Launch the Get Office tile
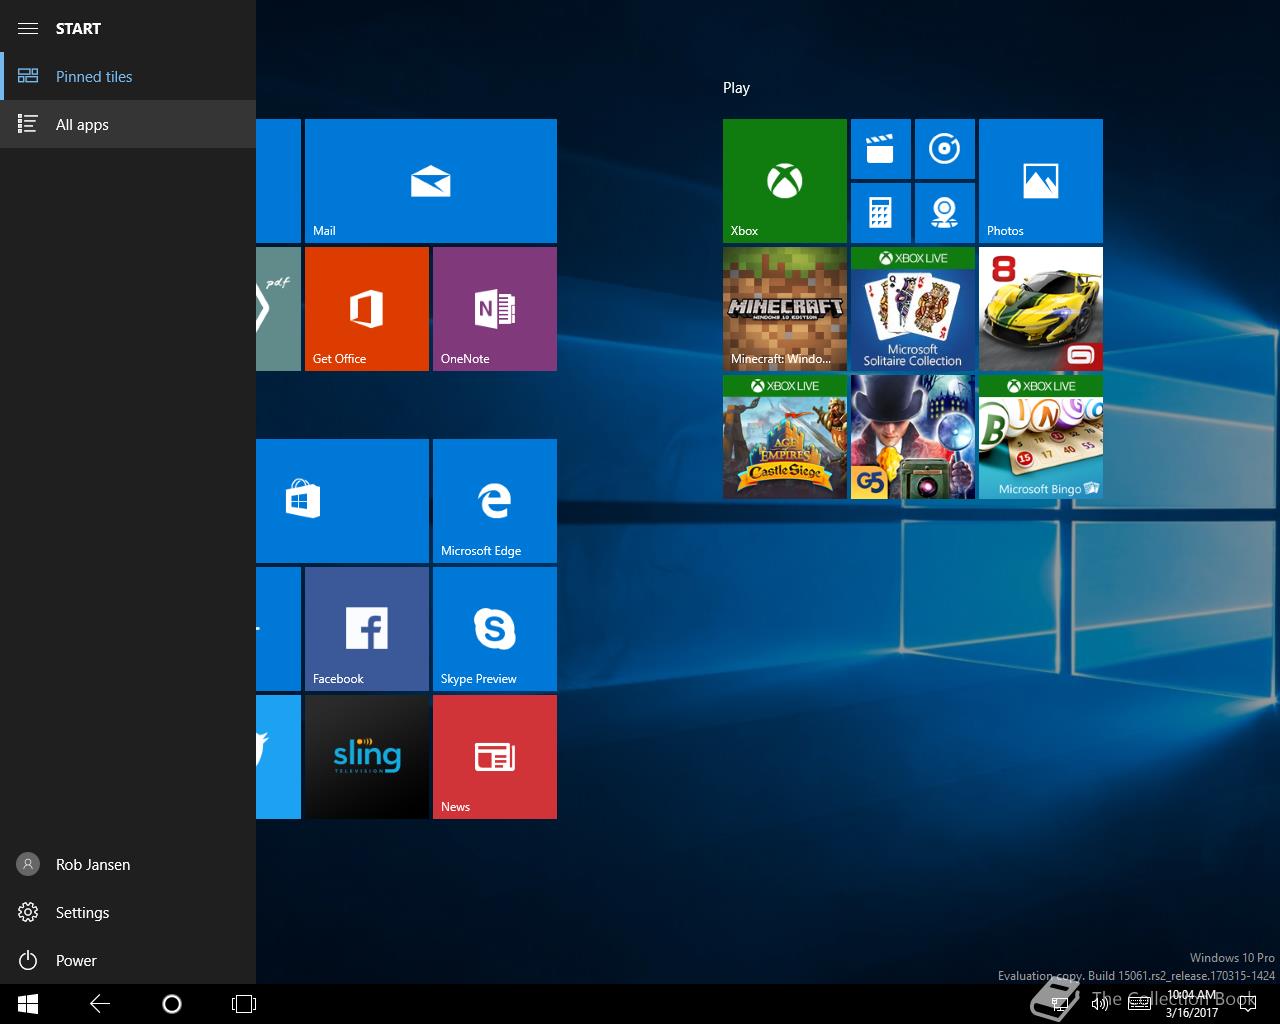Image resolution: width=1280 pixels, height=1024 pixels. point(366,309)
